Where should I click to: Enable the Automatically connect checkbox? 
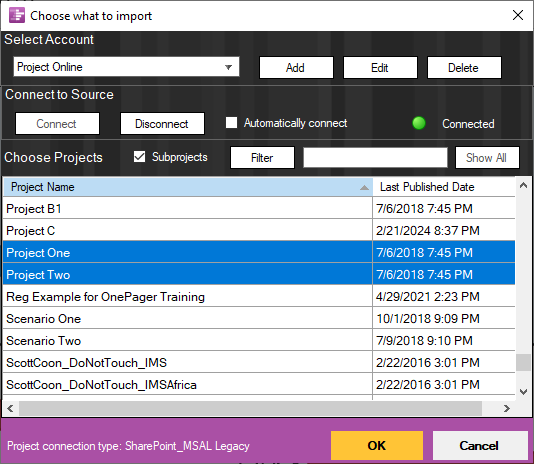point(232,123)
